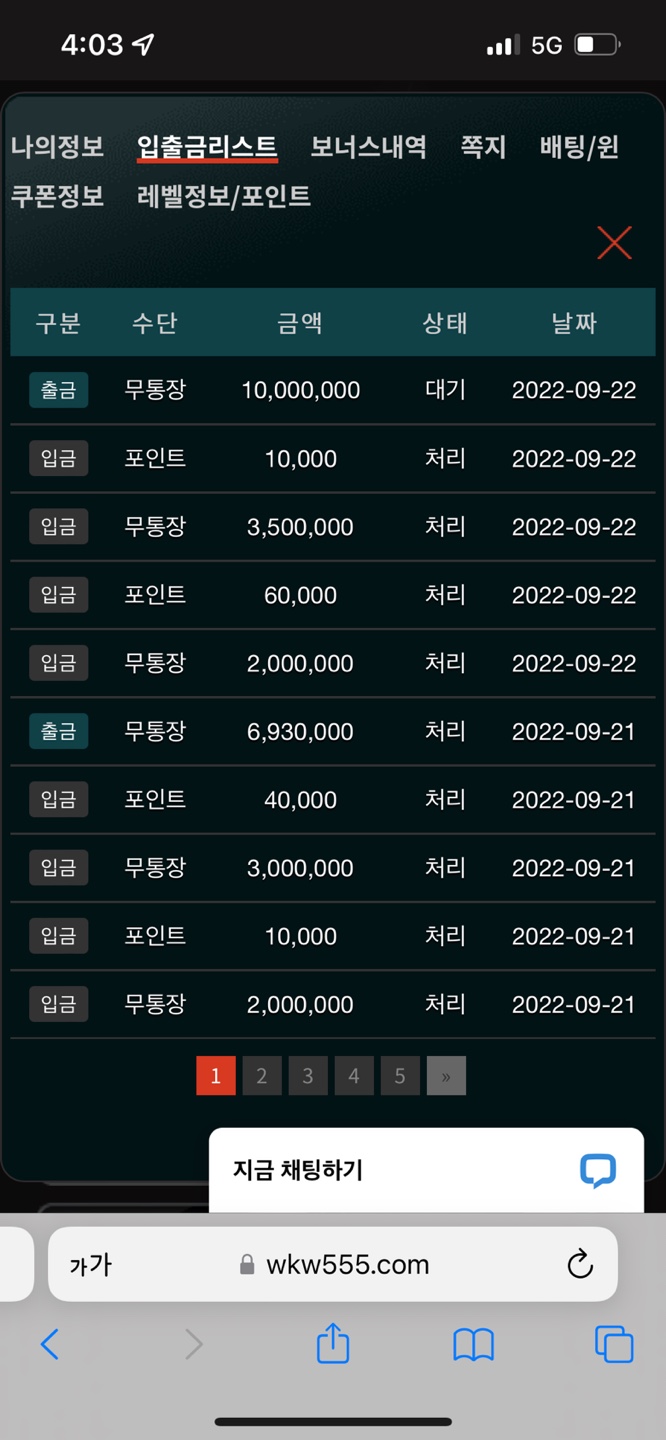Jump to page 5 of list
Image resolution: width=666 pixels, height=1440 pixels.
400,1076
